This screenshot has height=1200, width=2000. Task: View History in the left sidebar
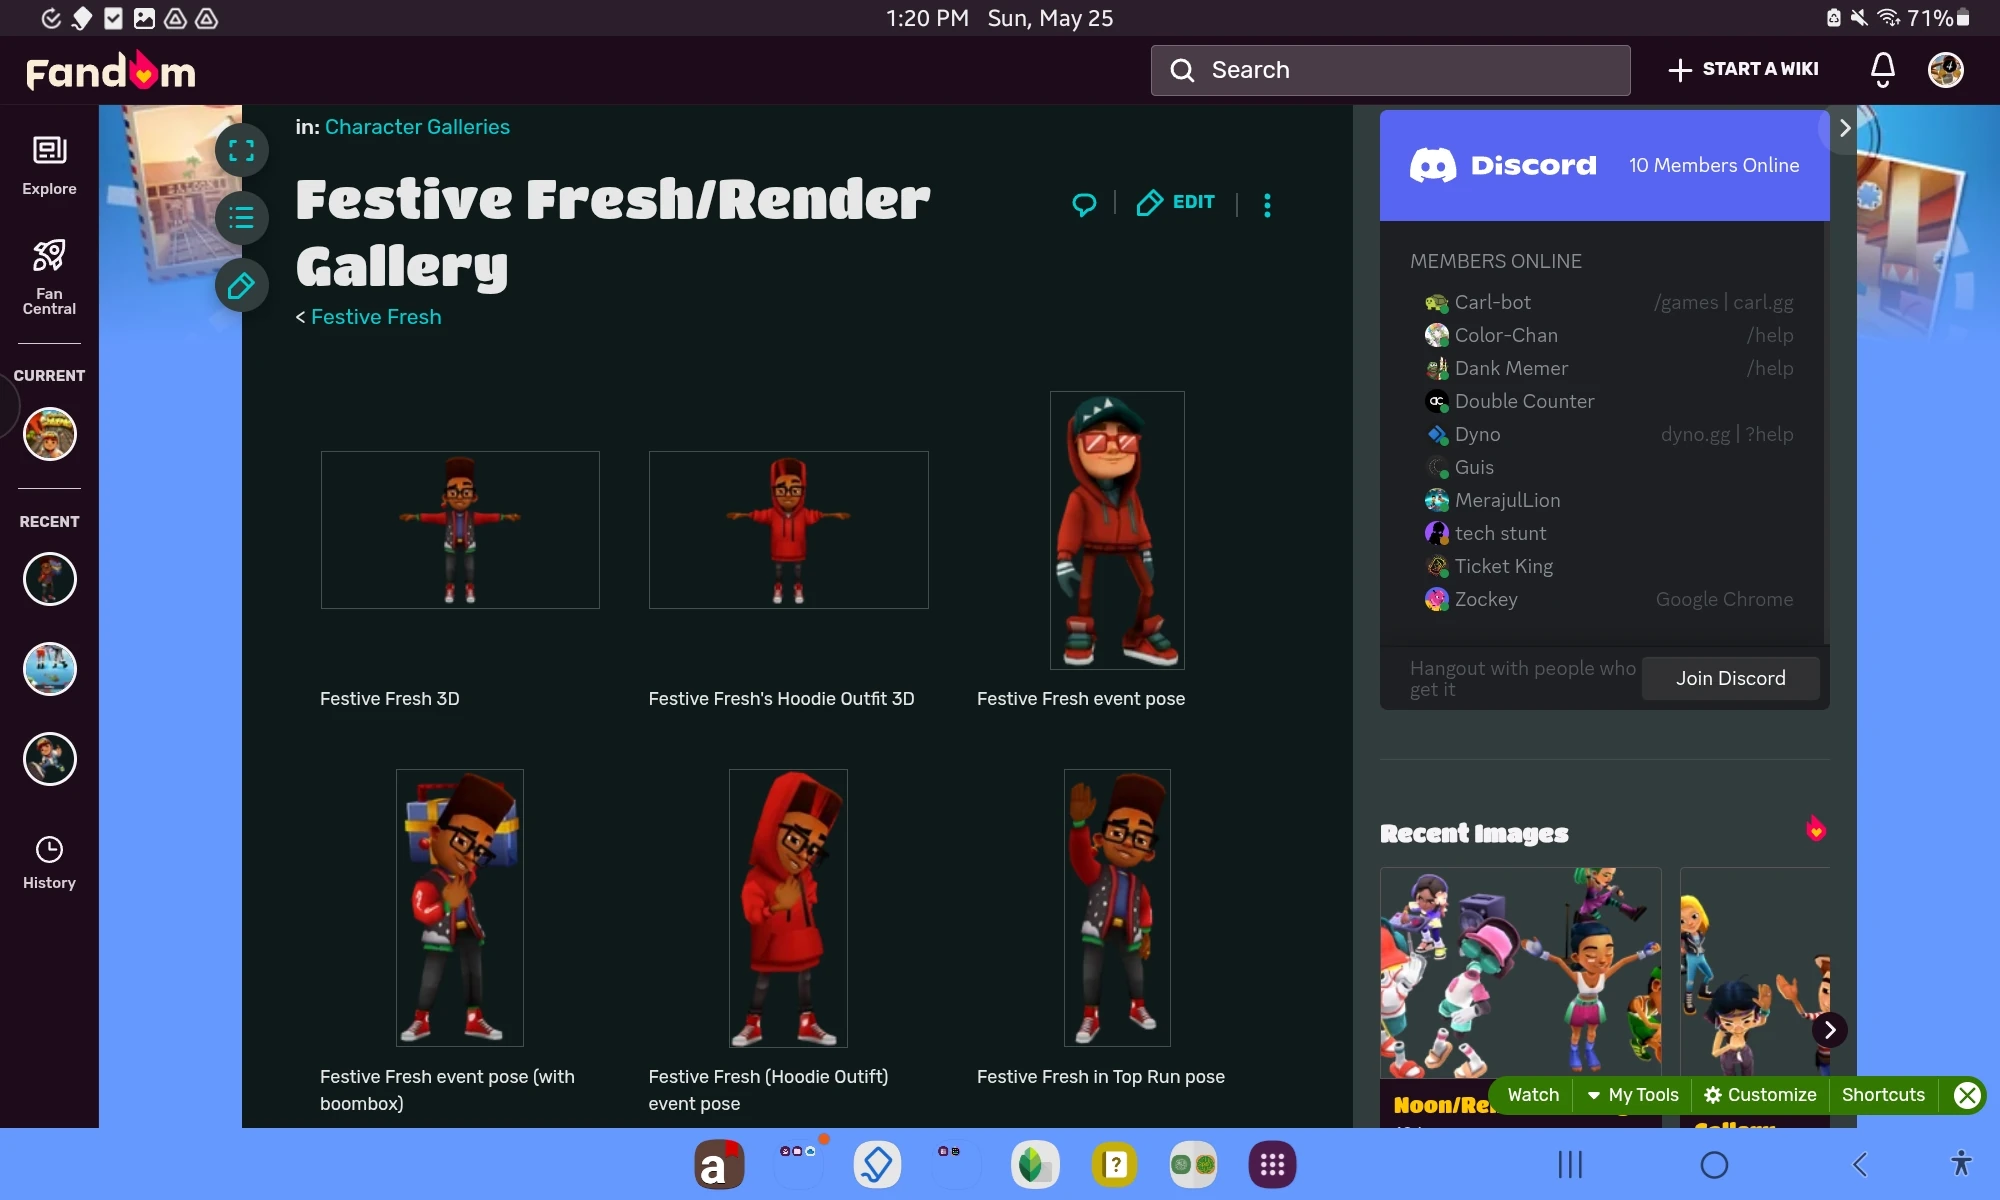(49, 860)
